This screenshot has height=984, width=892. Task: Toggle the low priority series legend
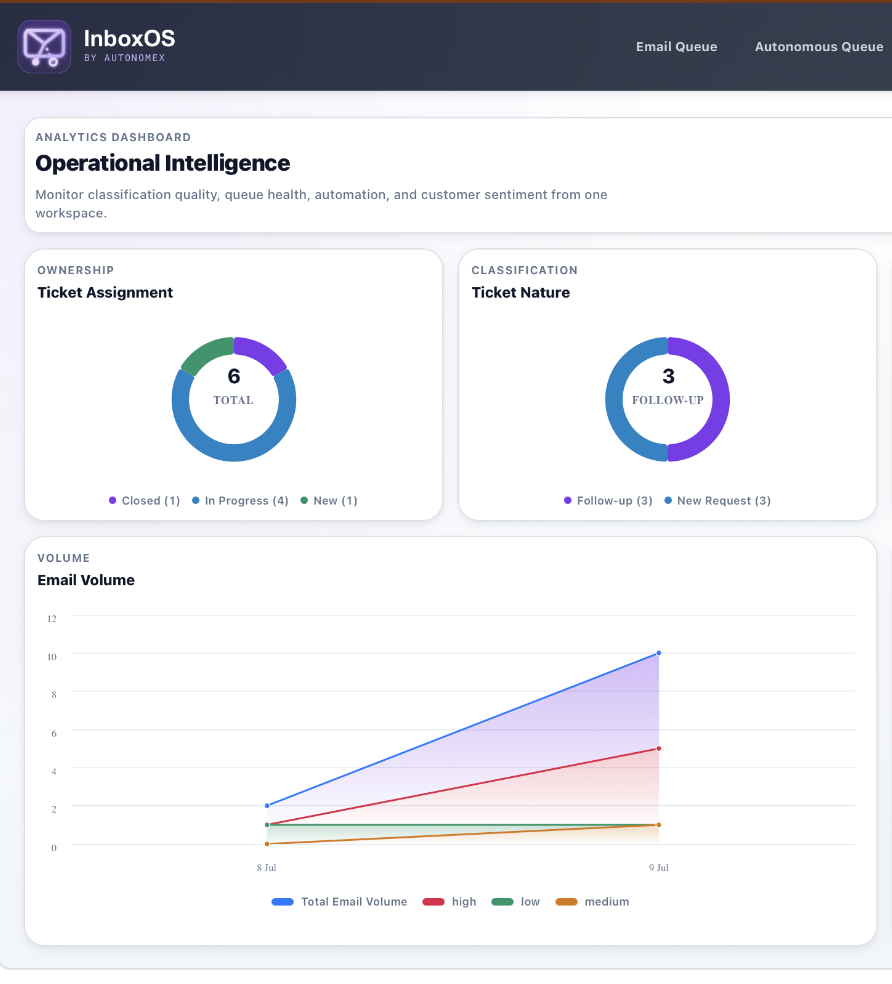515,902
